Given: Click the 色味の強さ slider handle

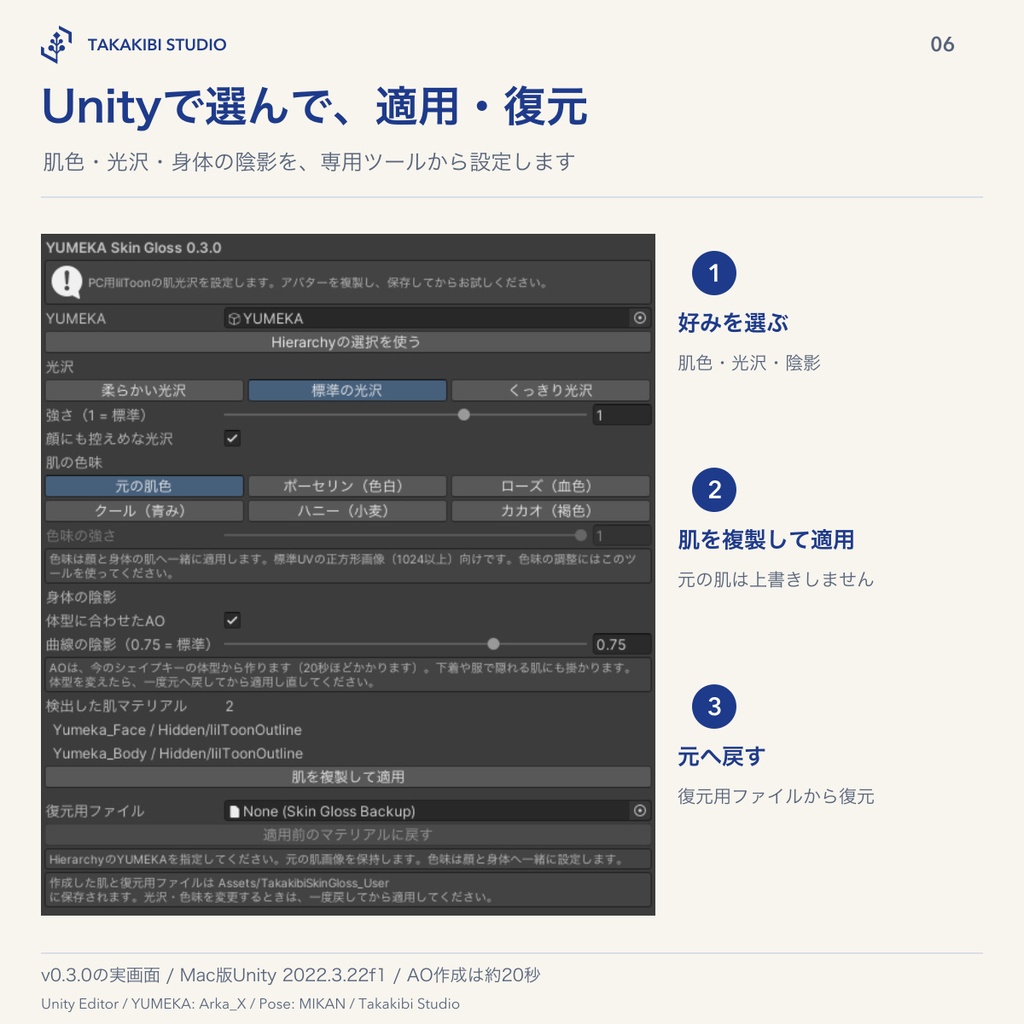Looking at the screenshot, I should (x=581, y=536).
